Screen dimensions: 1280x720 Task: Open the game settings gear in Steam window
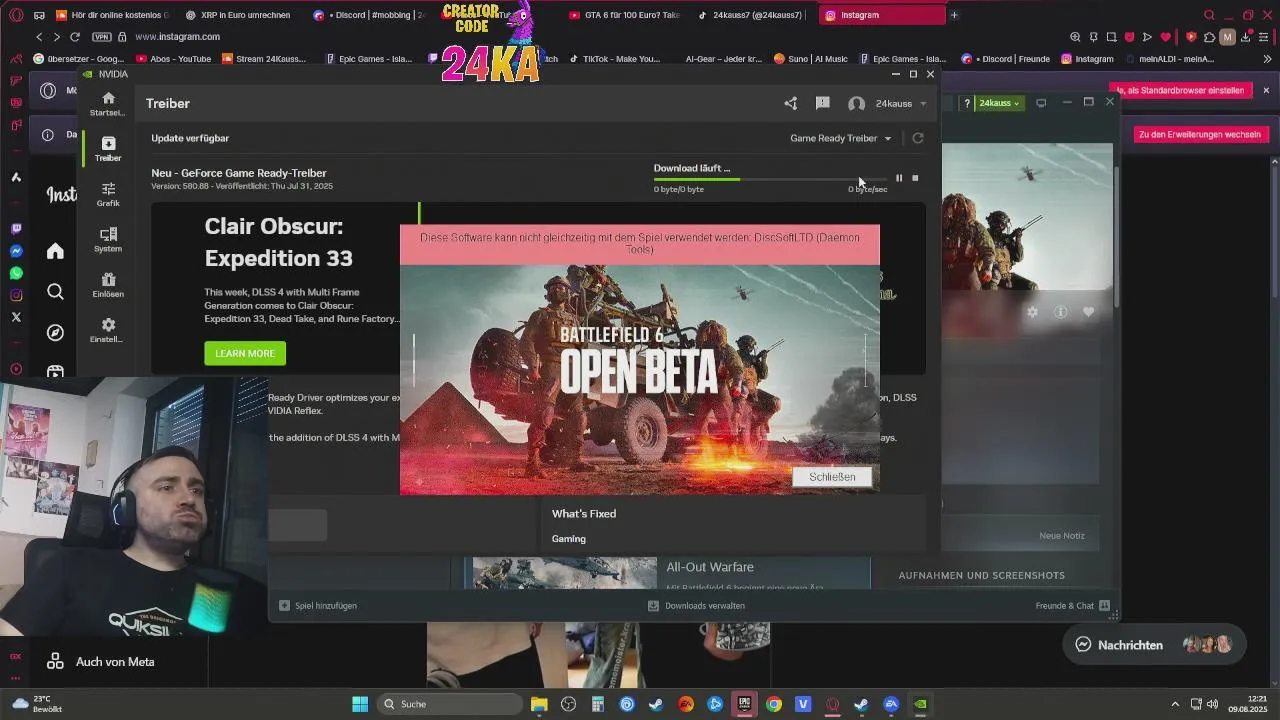click(1032, 312)
